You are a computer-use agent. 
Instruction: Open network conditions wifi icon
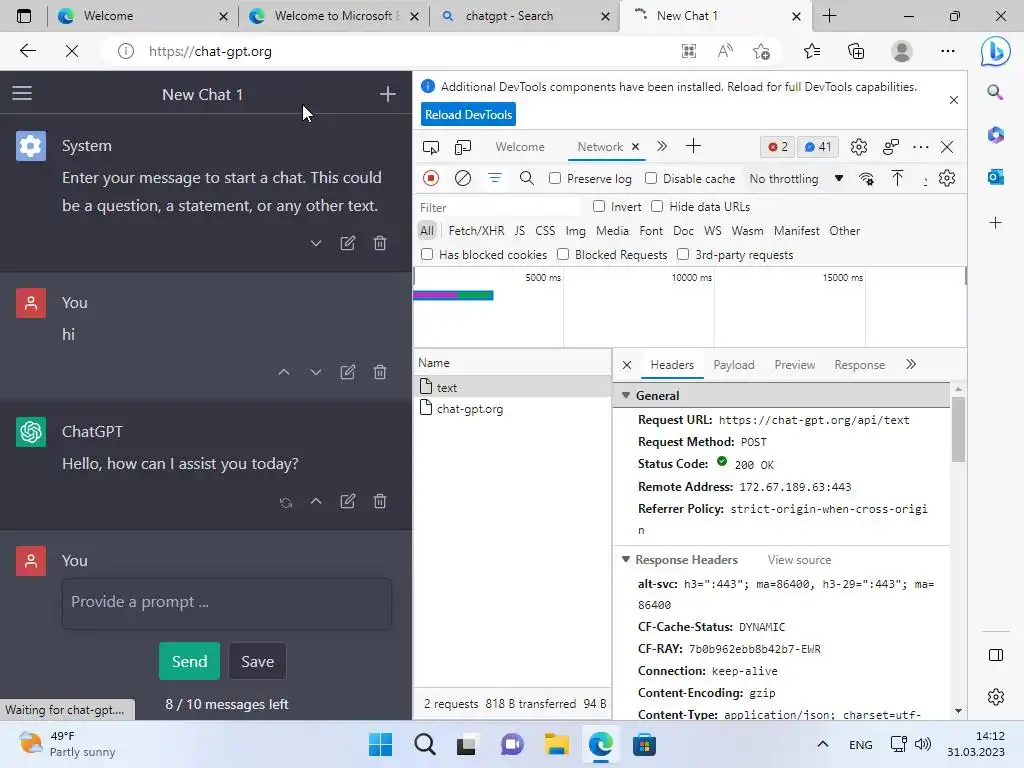click(x=866, y=179)
